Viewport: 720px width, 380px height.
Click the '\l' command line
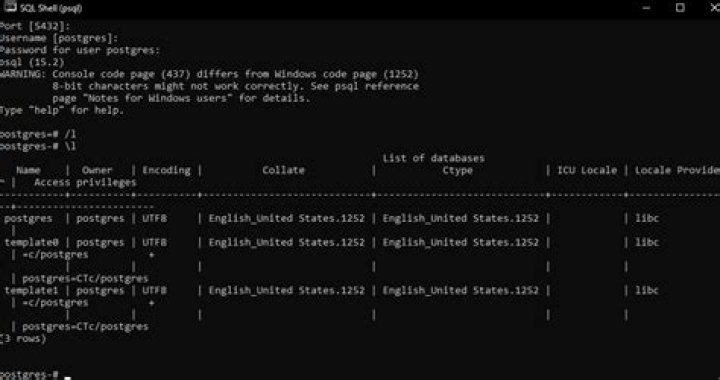coord(38,147)
